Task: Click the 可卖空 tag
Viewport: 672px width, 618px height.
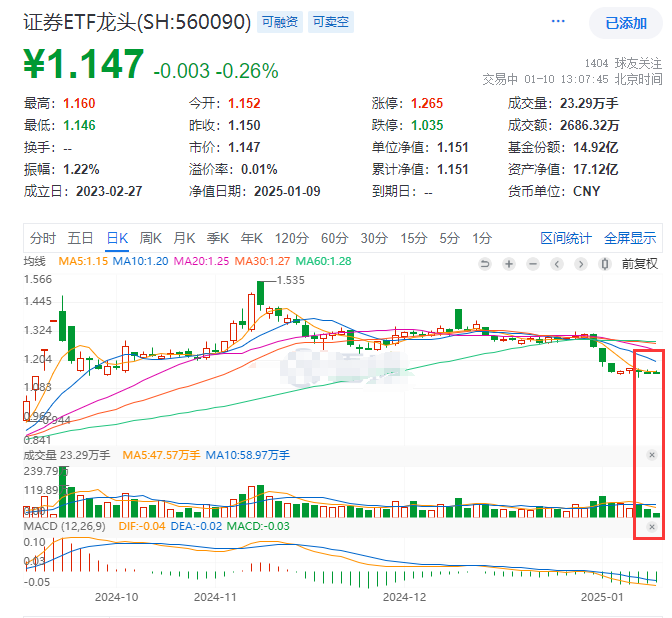Action: pyautogui.click(x=329, y=23)
